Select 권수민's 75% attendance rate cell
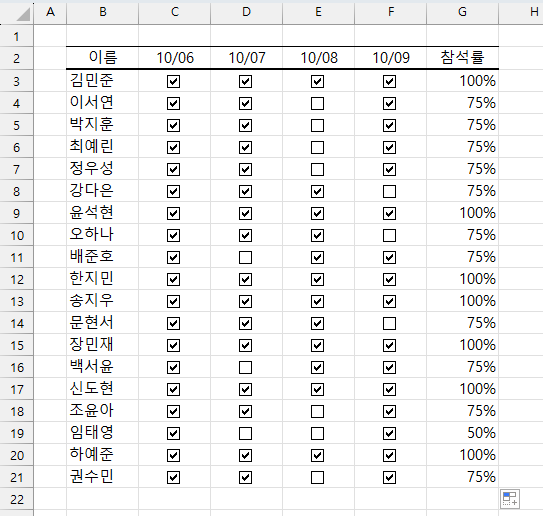Viewport: 543px width, 516px height. (x=463, y=477)
